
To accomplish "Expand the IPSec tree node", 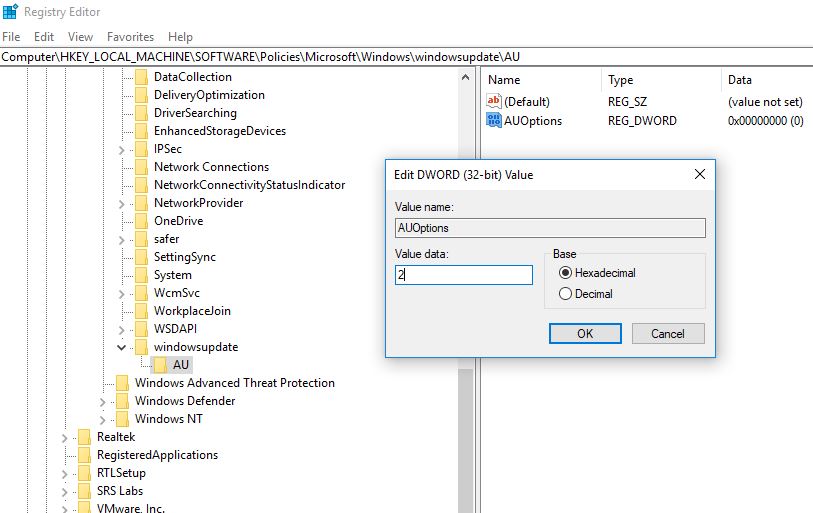I will pos(121,149).
